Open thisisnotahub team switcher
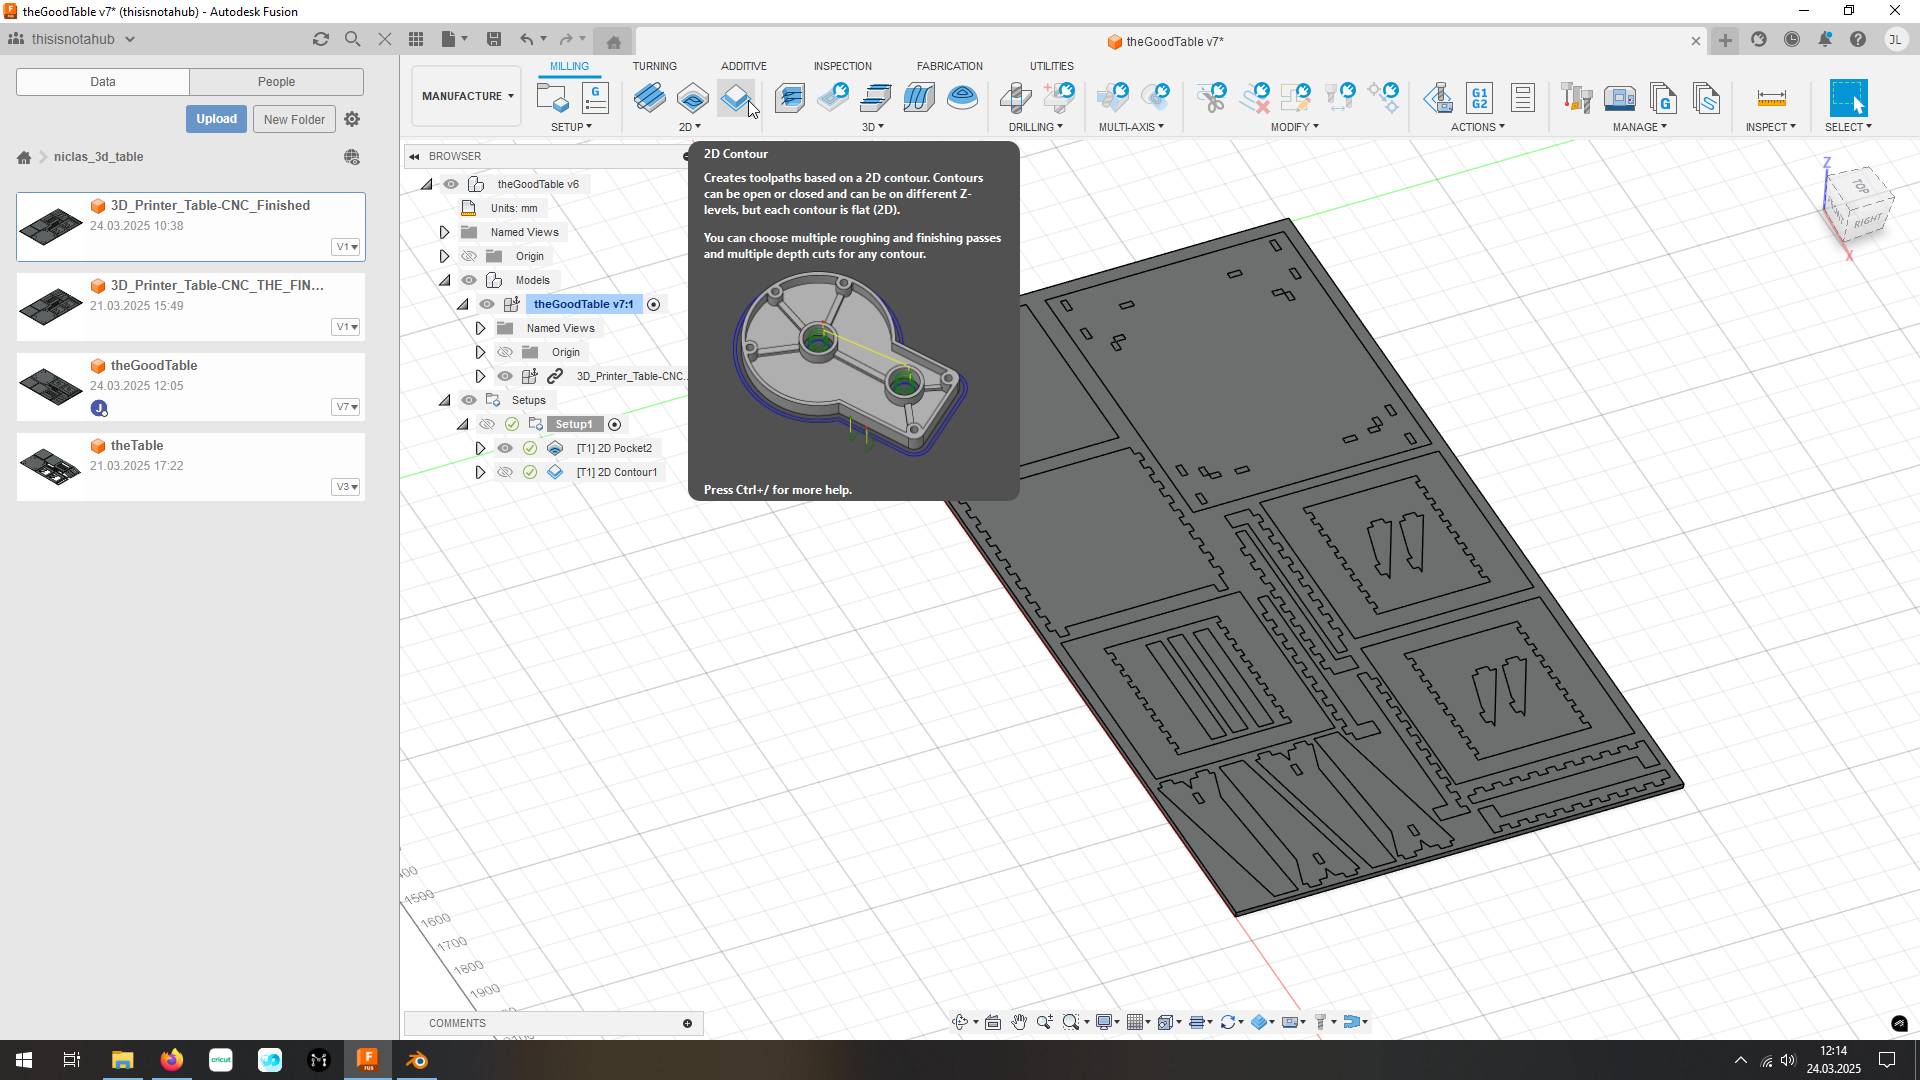This screenshot has width=1920, height=1080. 72,39
